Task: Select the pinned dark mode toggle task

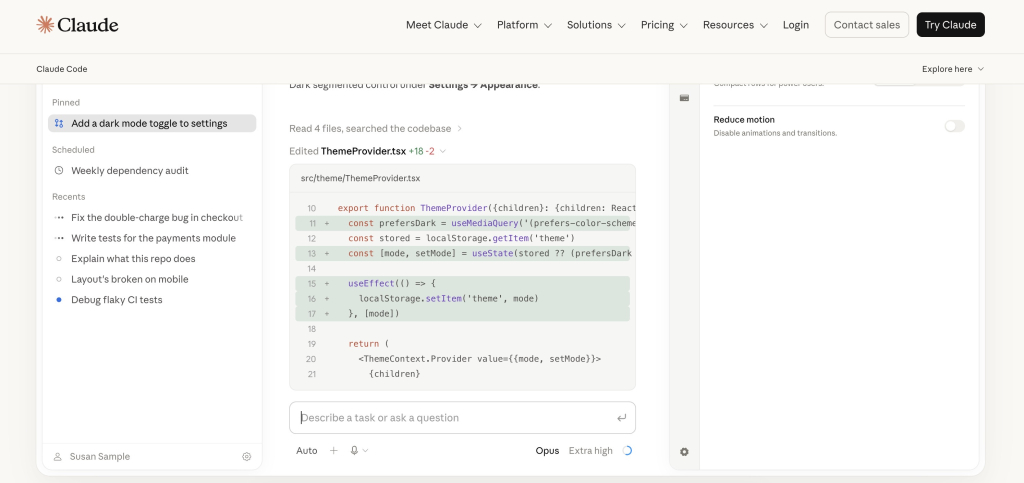Action: click(152, 123)
